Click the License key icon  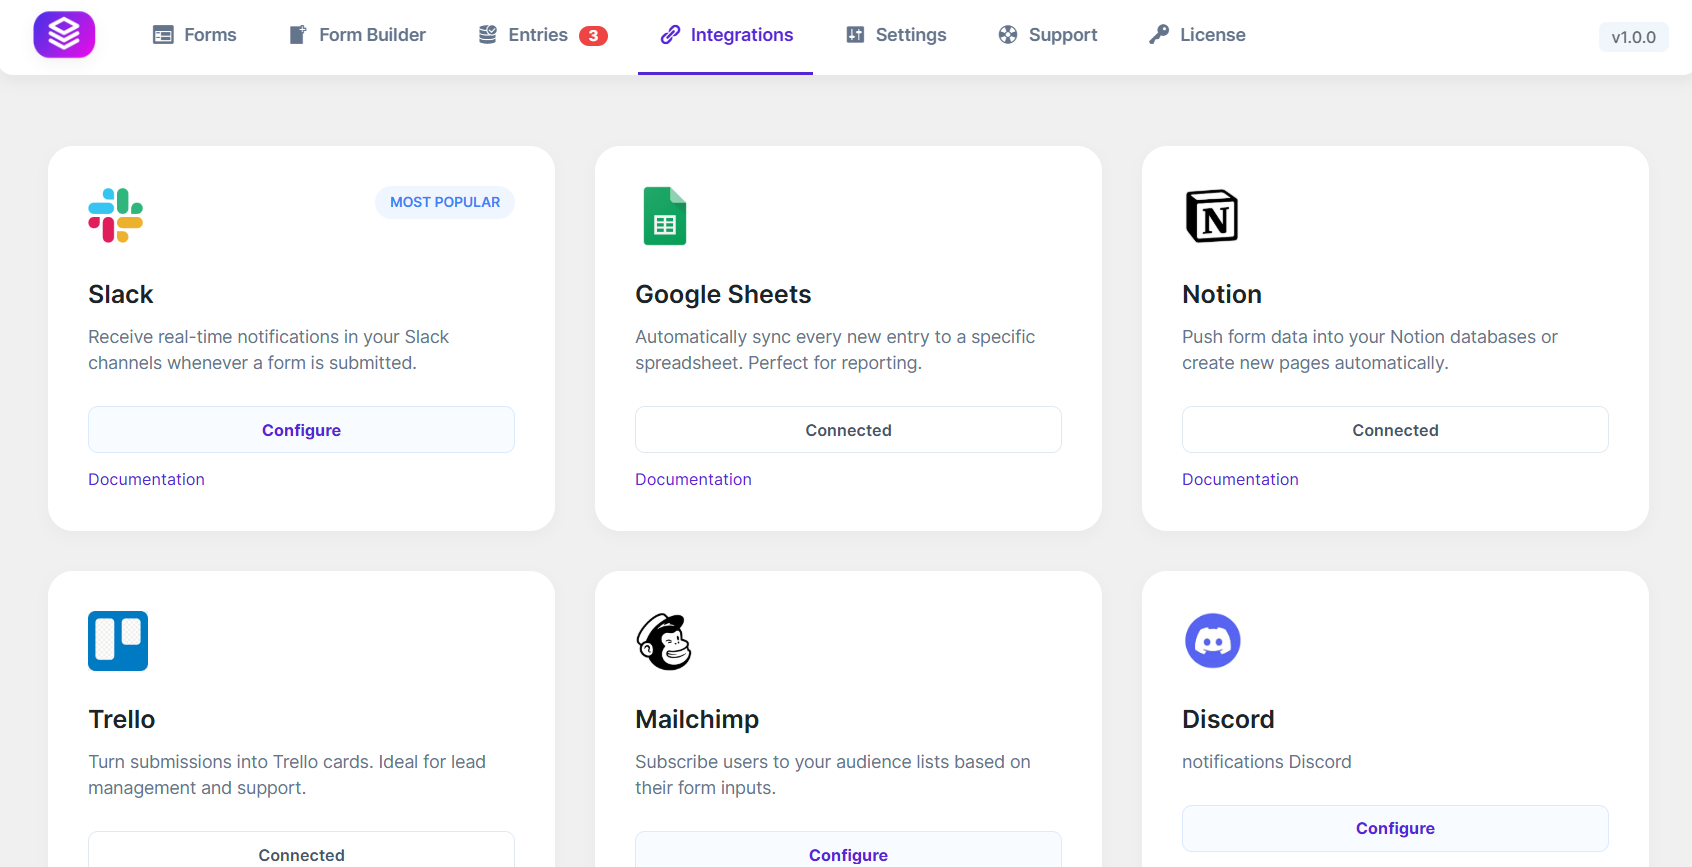point(1159,35)
